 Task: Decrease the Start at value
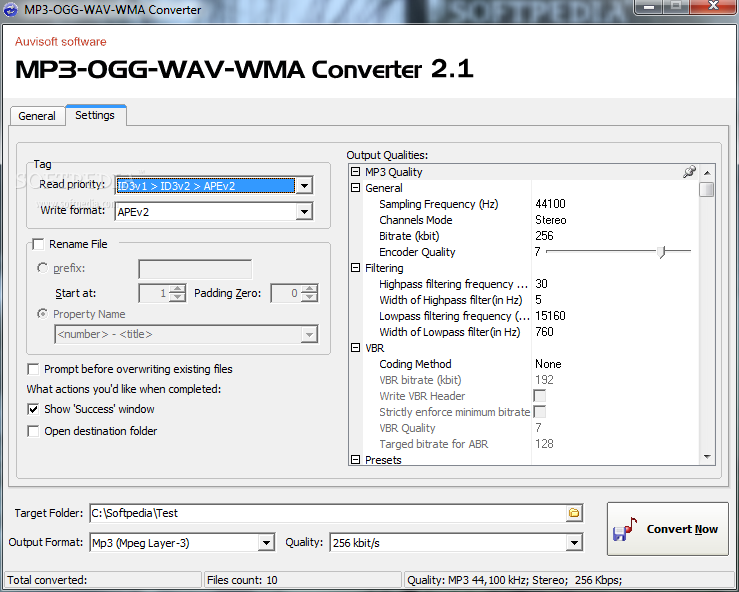click(x=177, y=297)
